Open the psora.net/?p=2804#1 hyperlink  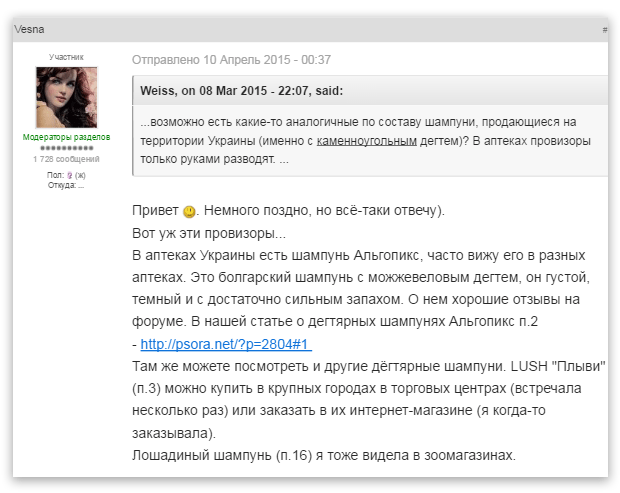(226, 343)
